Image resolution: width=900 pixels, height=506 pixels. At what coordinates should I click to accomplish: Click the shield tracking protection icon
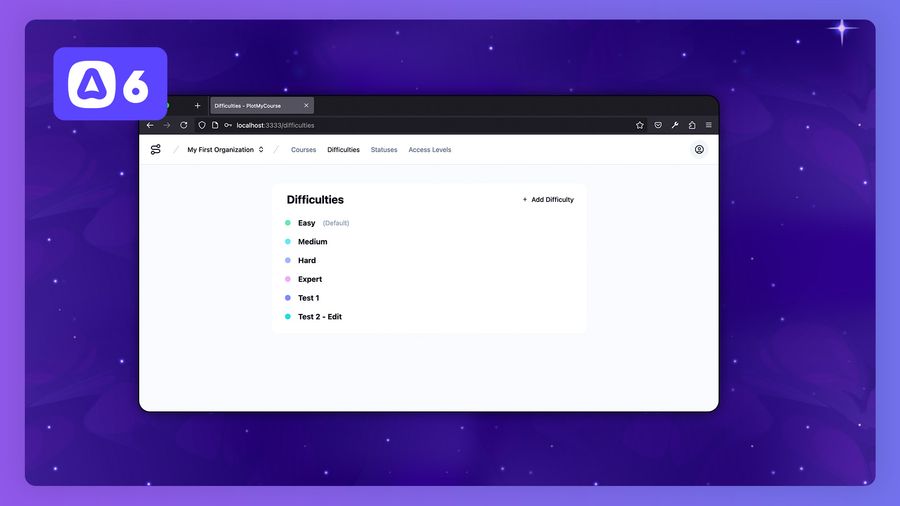click(x=202, y=125)
